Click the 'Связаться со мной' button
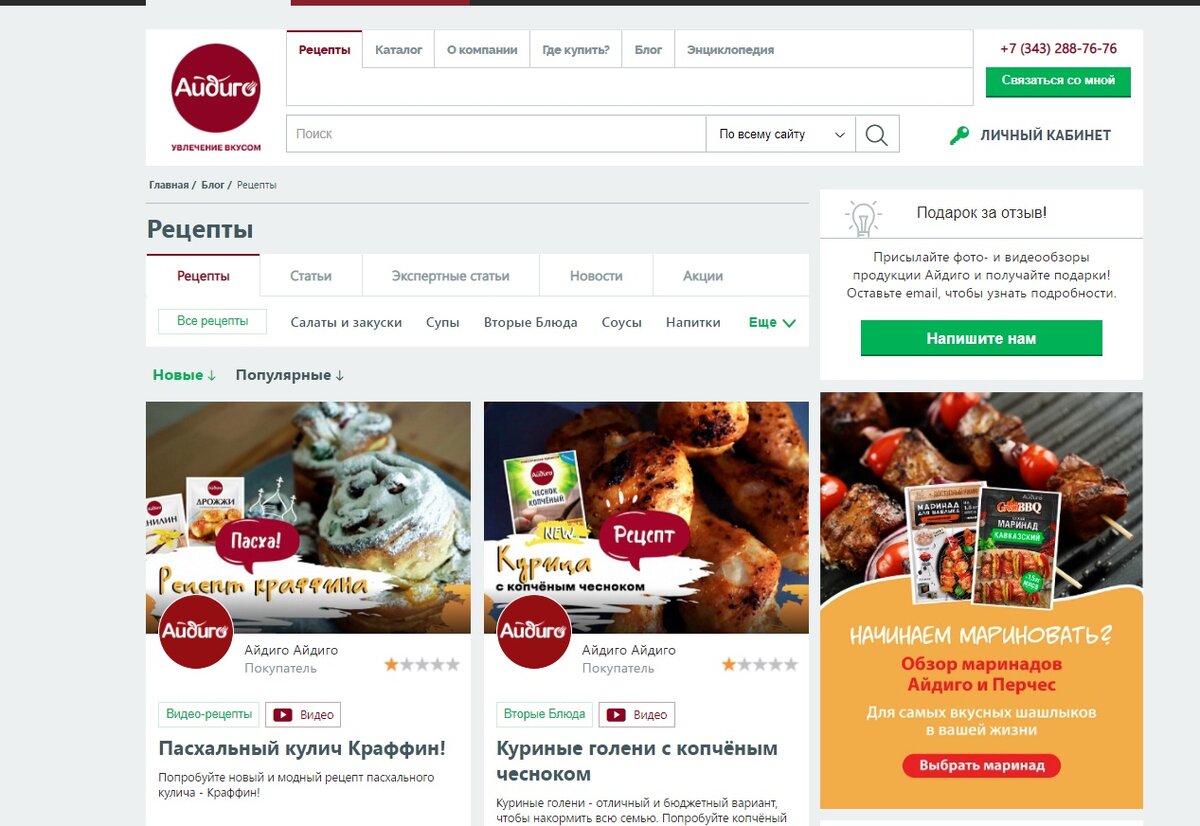The height and width of the screenshot is (826, 1200). [x=1058, y=81]
